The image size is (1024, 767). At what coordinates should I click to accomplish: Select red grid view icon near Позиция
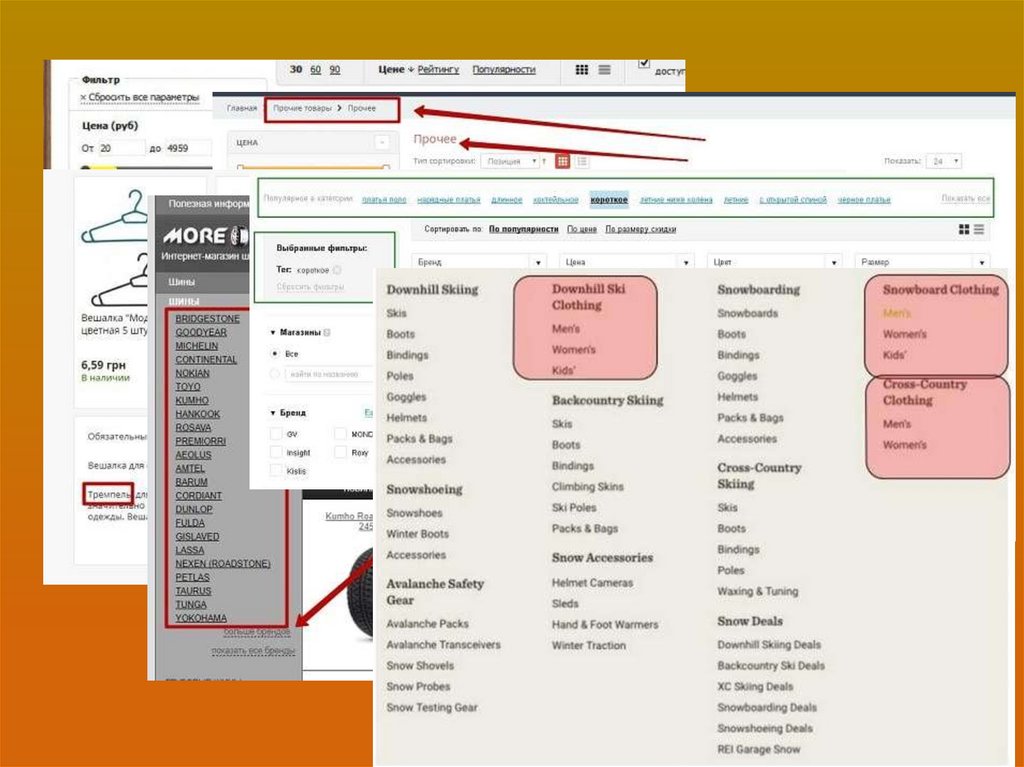[562, 161]
